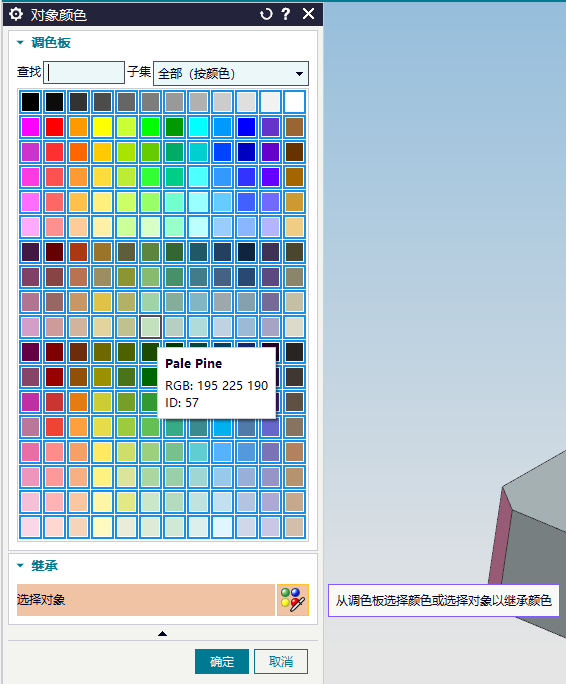Open the dialog settings gear icon
Screen dimensions: 566x684
[16, 14]
